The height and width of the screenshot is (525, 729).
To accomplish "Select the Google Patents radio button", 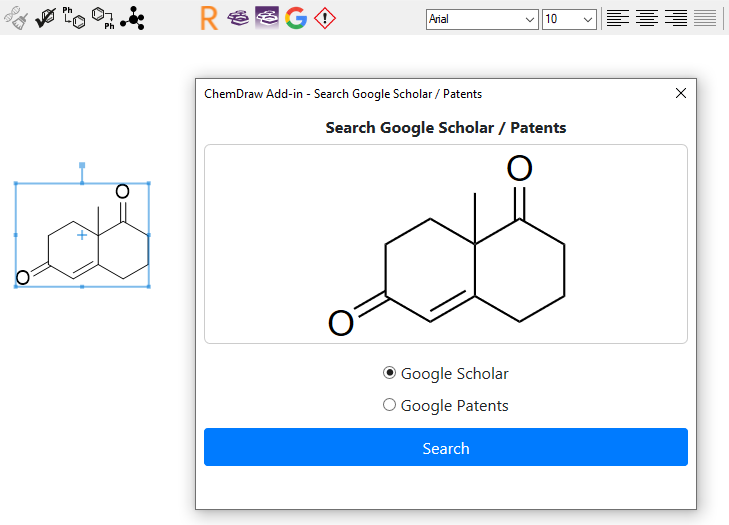I will tap(389, 405).
